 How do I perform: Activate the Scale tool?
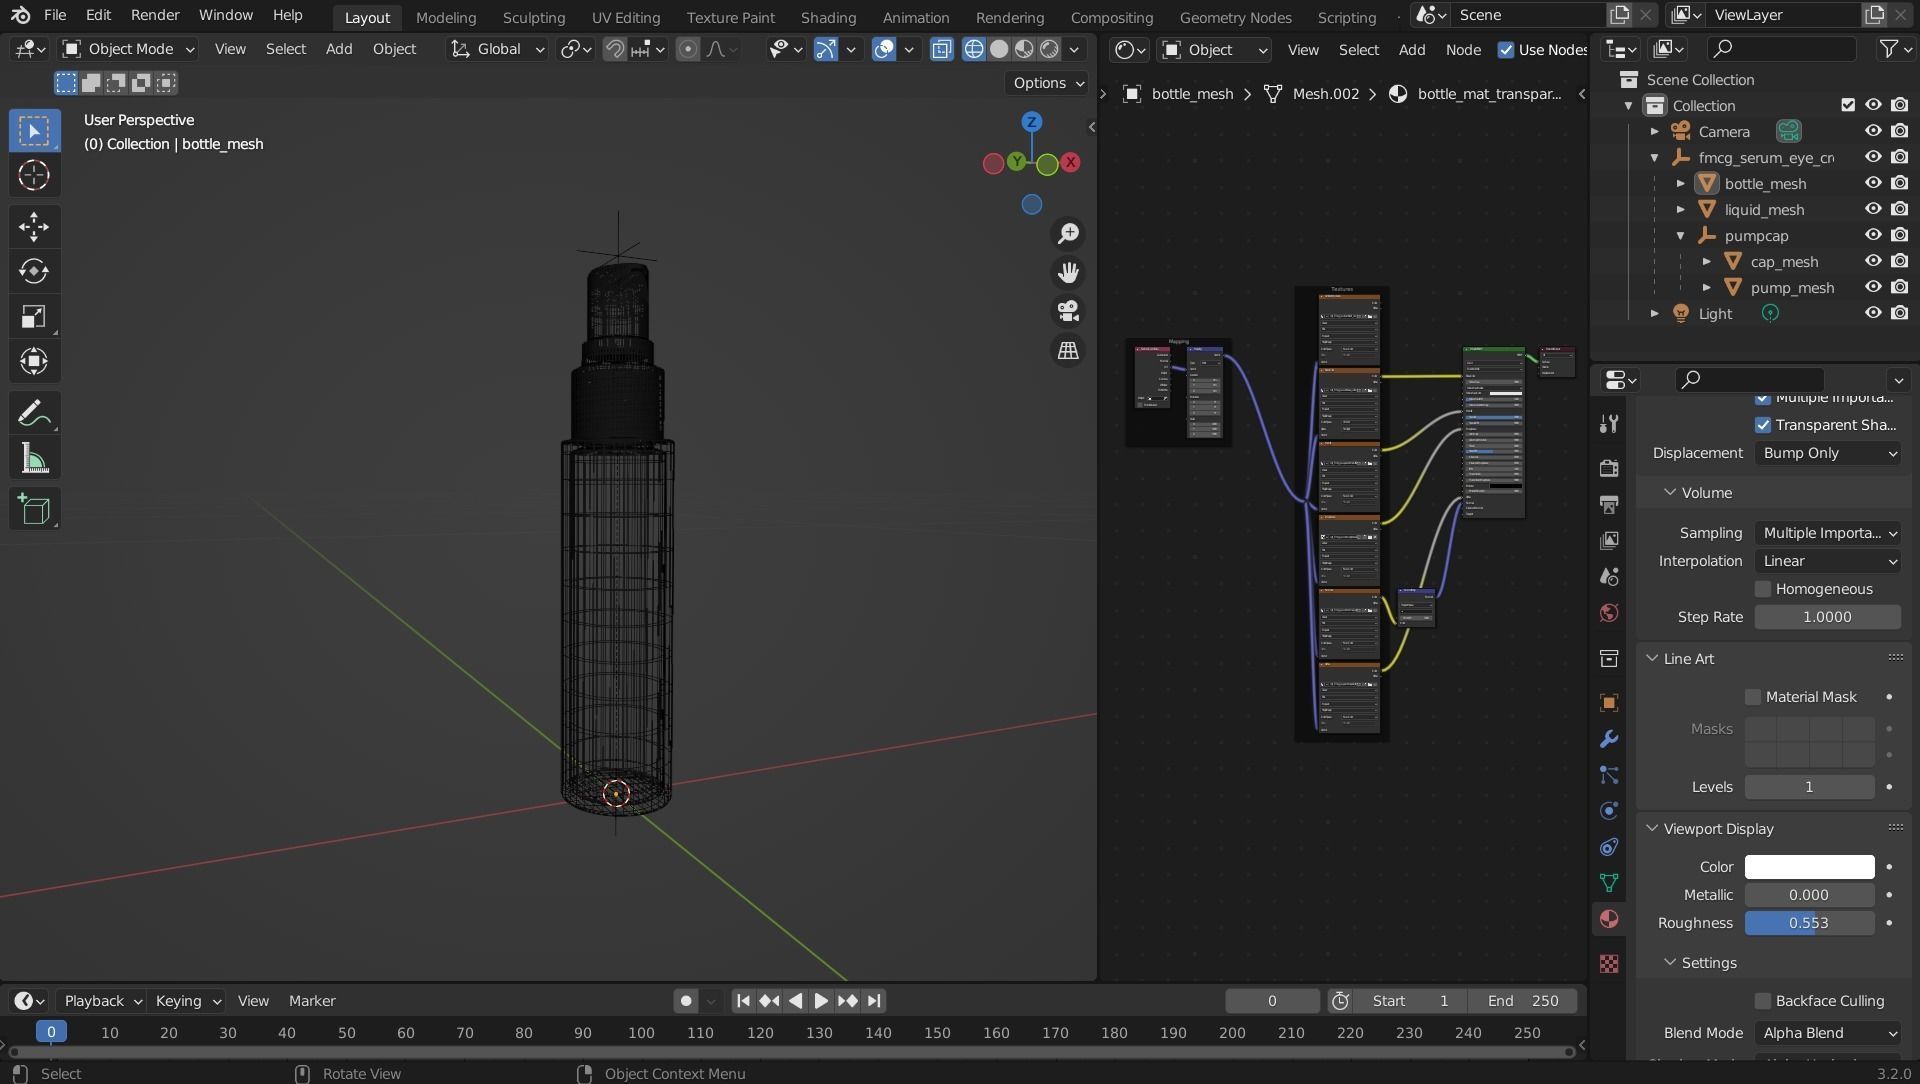[34, 316]
